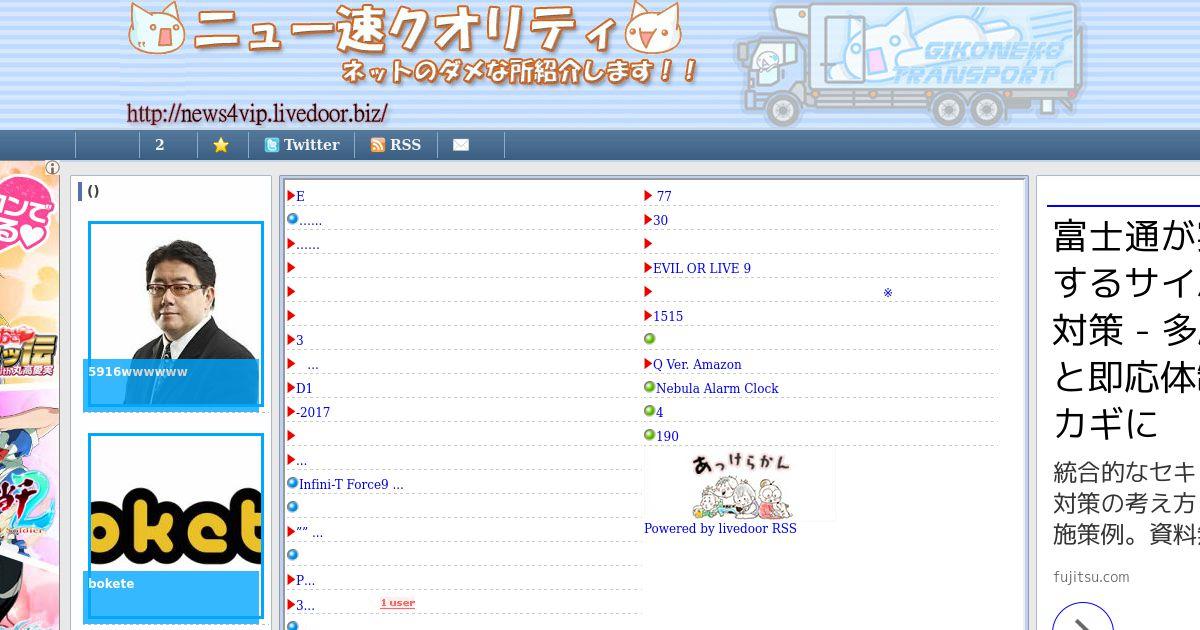Open the '1515' article link

[668, 316]
